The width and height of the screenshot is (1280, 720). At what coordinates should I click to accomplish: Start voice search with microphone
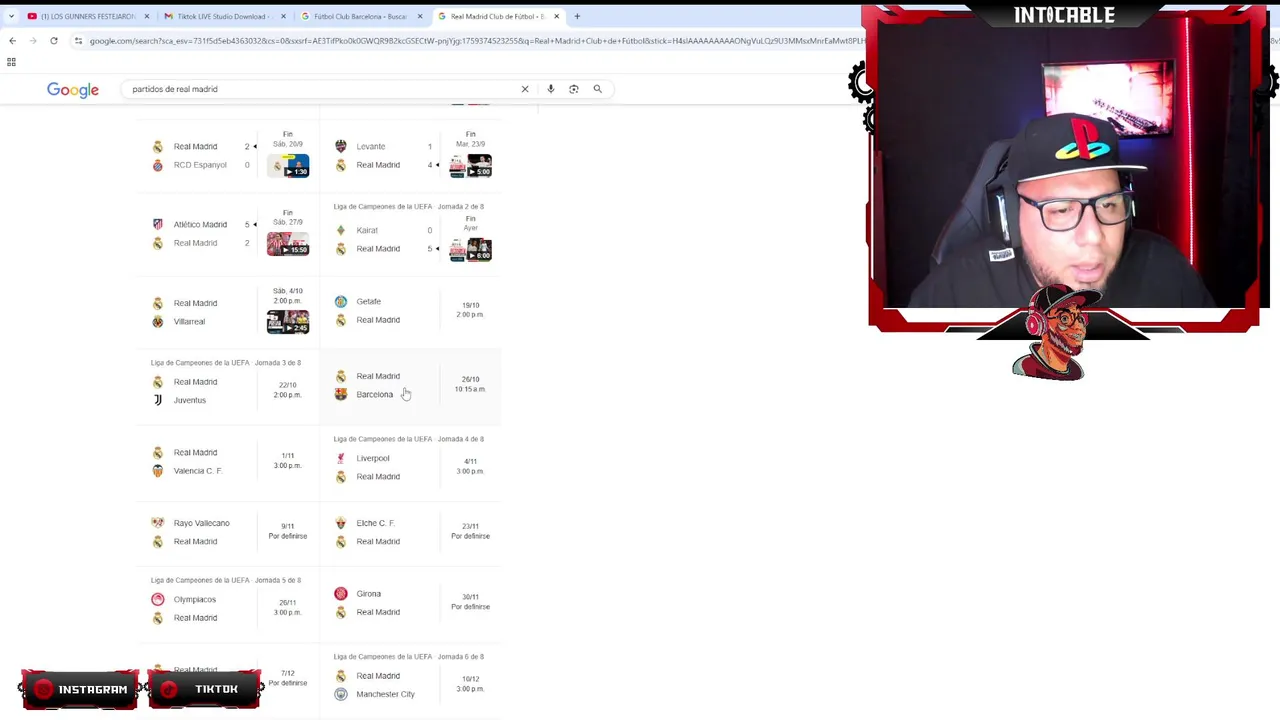point(551,89)
